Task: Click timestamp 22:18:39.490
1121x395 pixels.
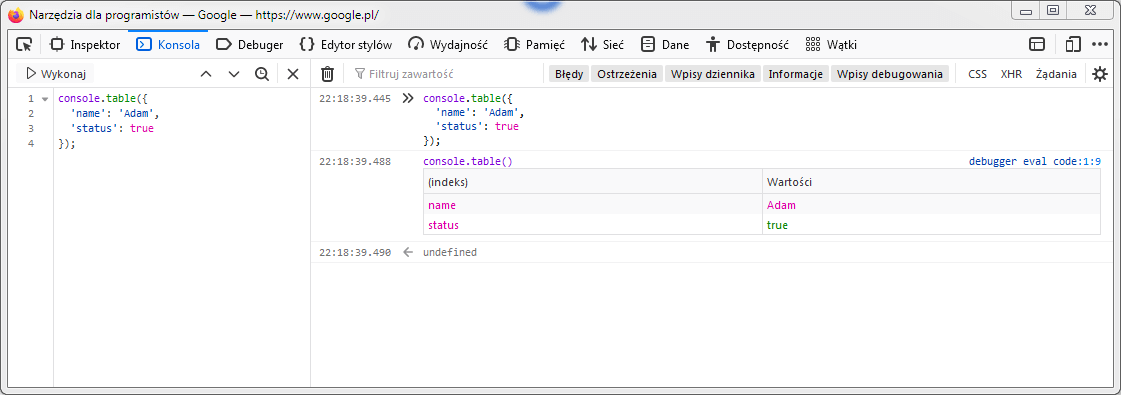Action: 355,252
